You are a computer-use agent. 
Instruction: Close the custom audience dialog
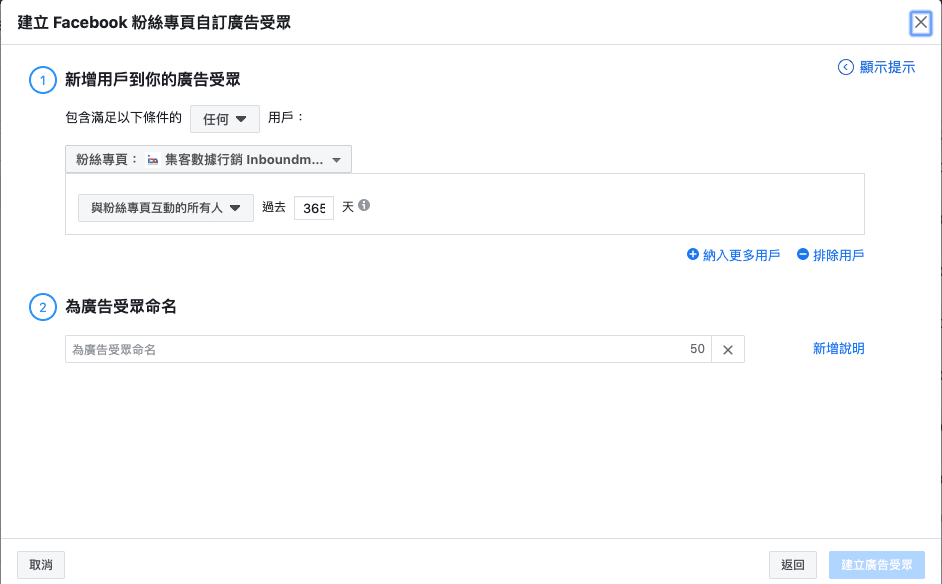click(920, 23)
